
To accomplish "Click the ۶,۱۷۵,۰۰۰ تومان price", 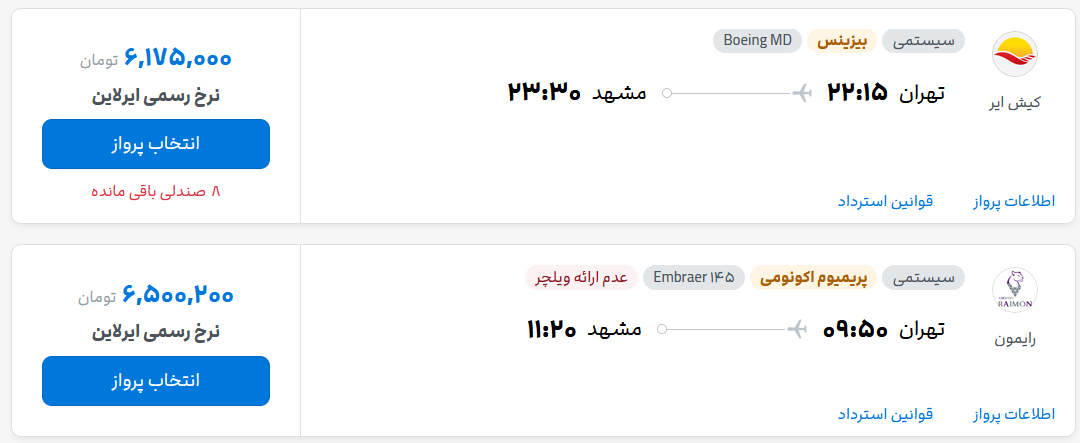I will pyautogui.click(x=156, y=59).
